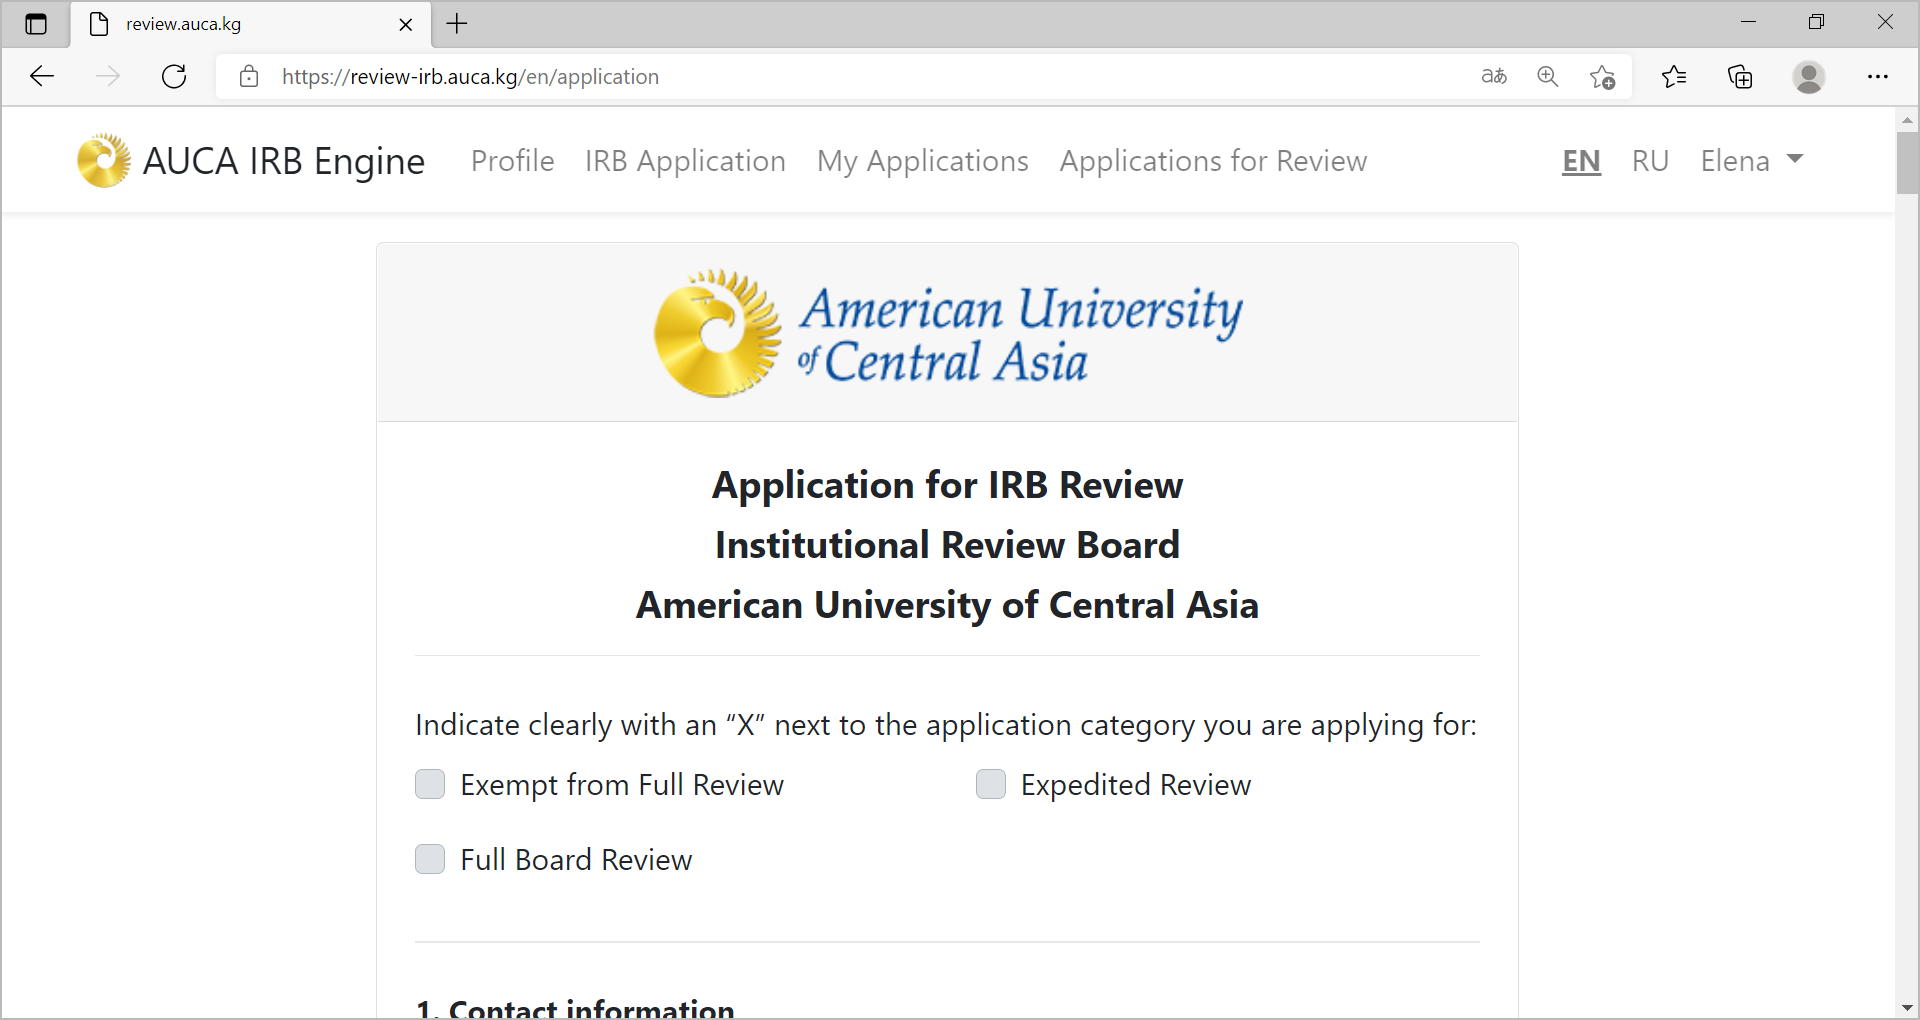The image size is (1920, 1020).
Task: Click the AUCA IRB Engine logo icon
Action: [x=103, y=160]
